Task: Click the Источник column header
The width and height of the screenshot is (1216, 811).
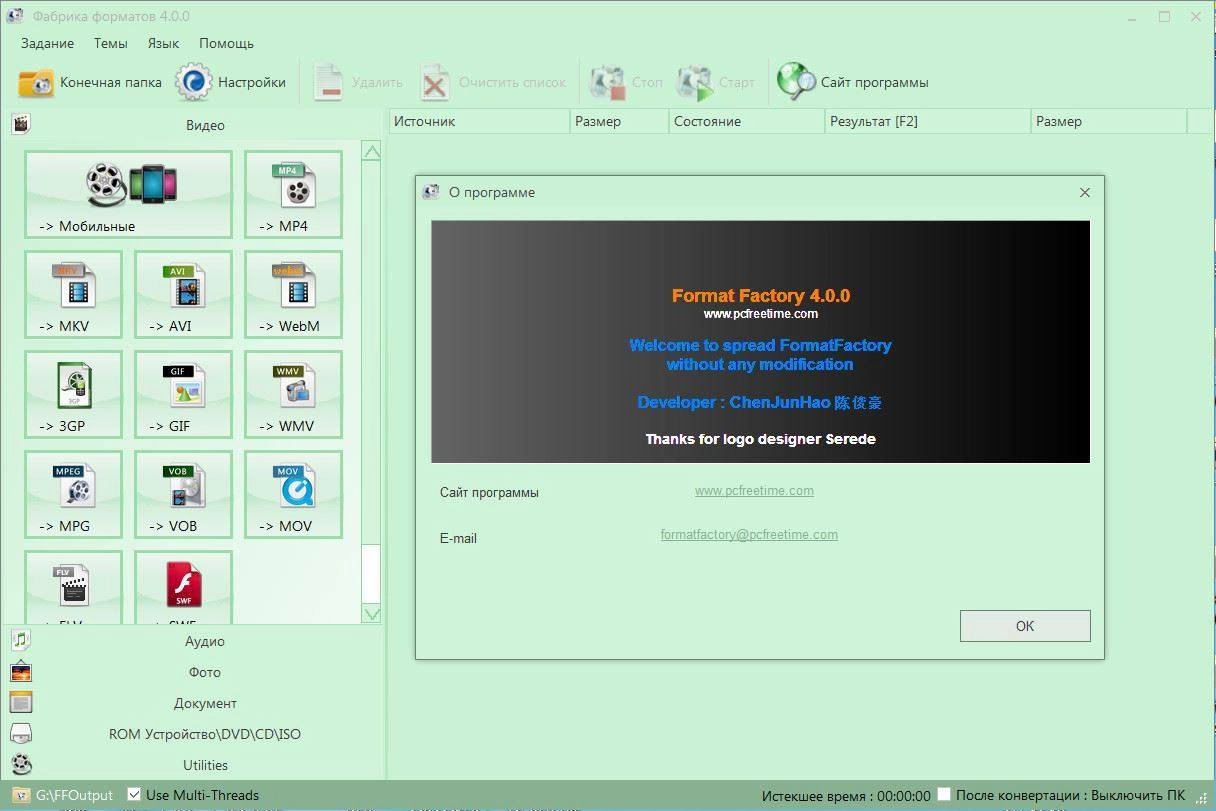Action: coord(479,121)
